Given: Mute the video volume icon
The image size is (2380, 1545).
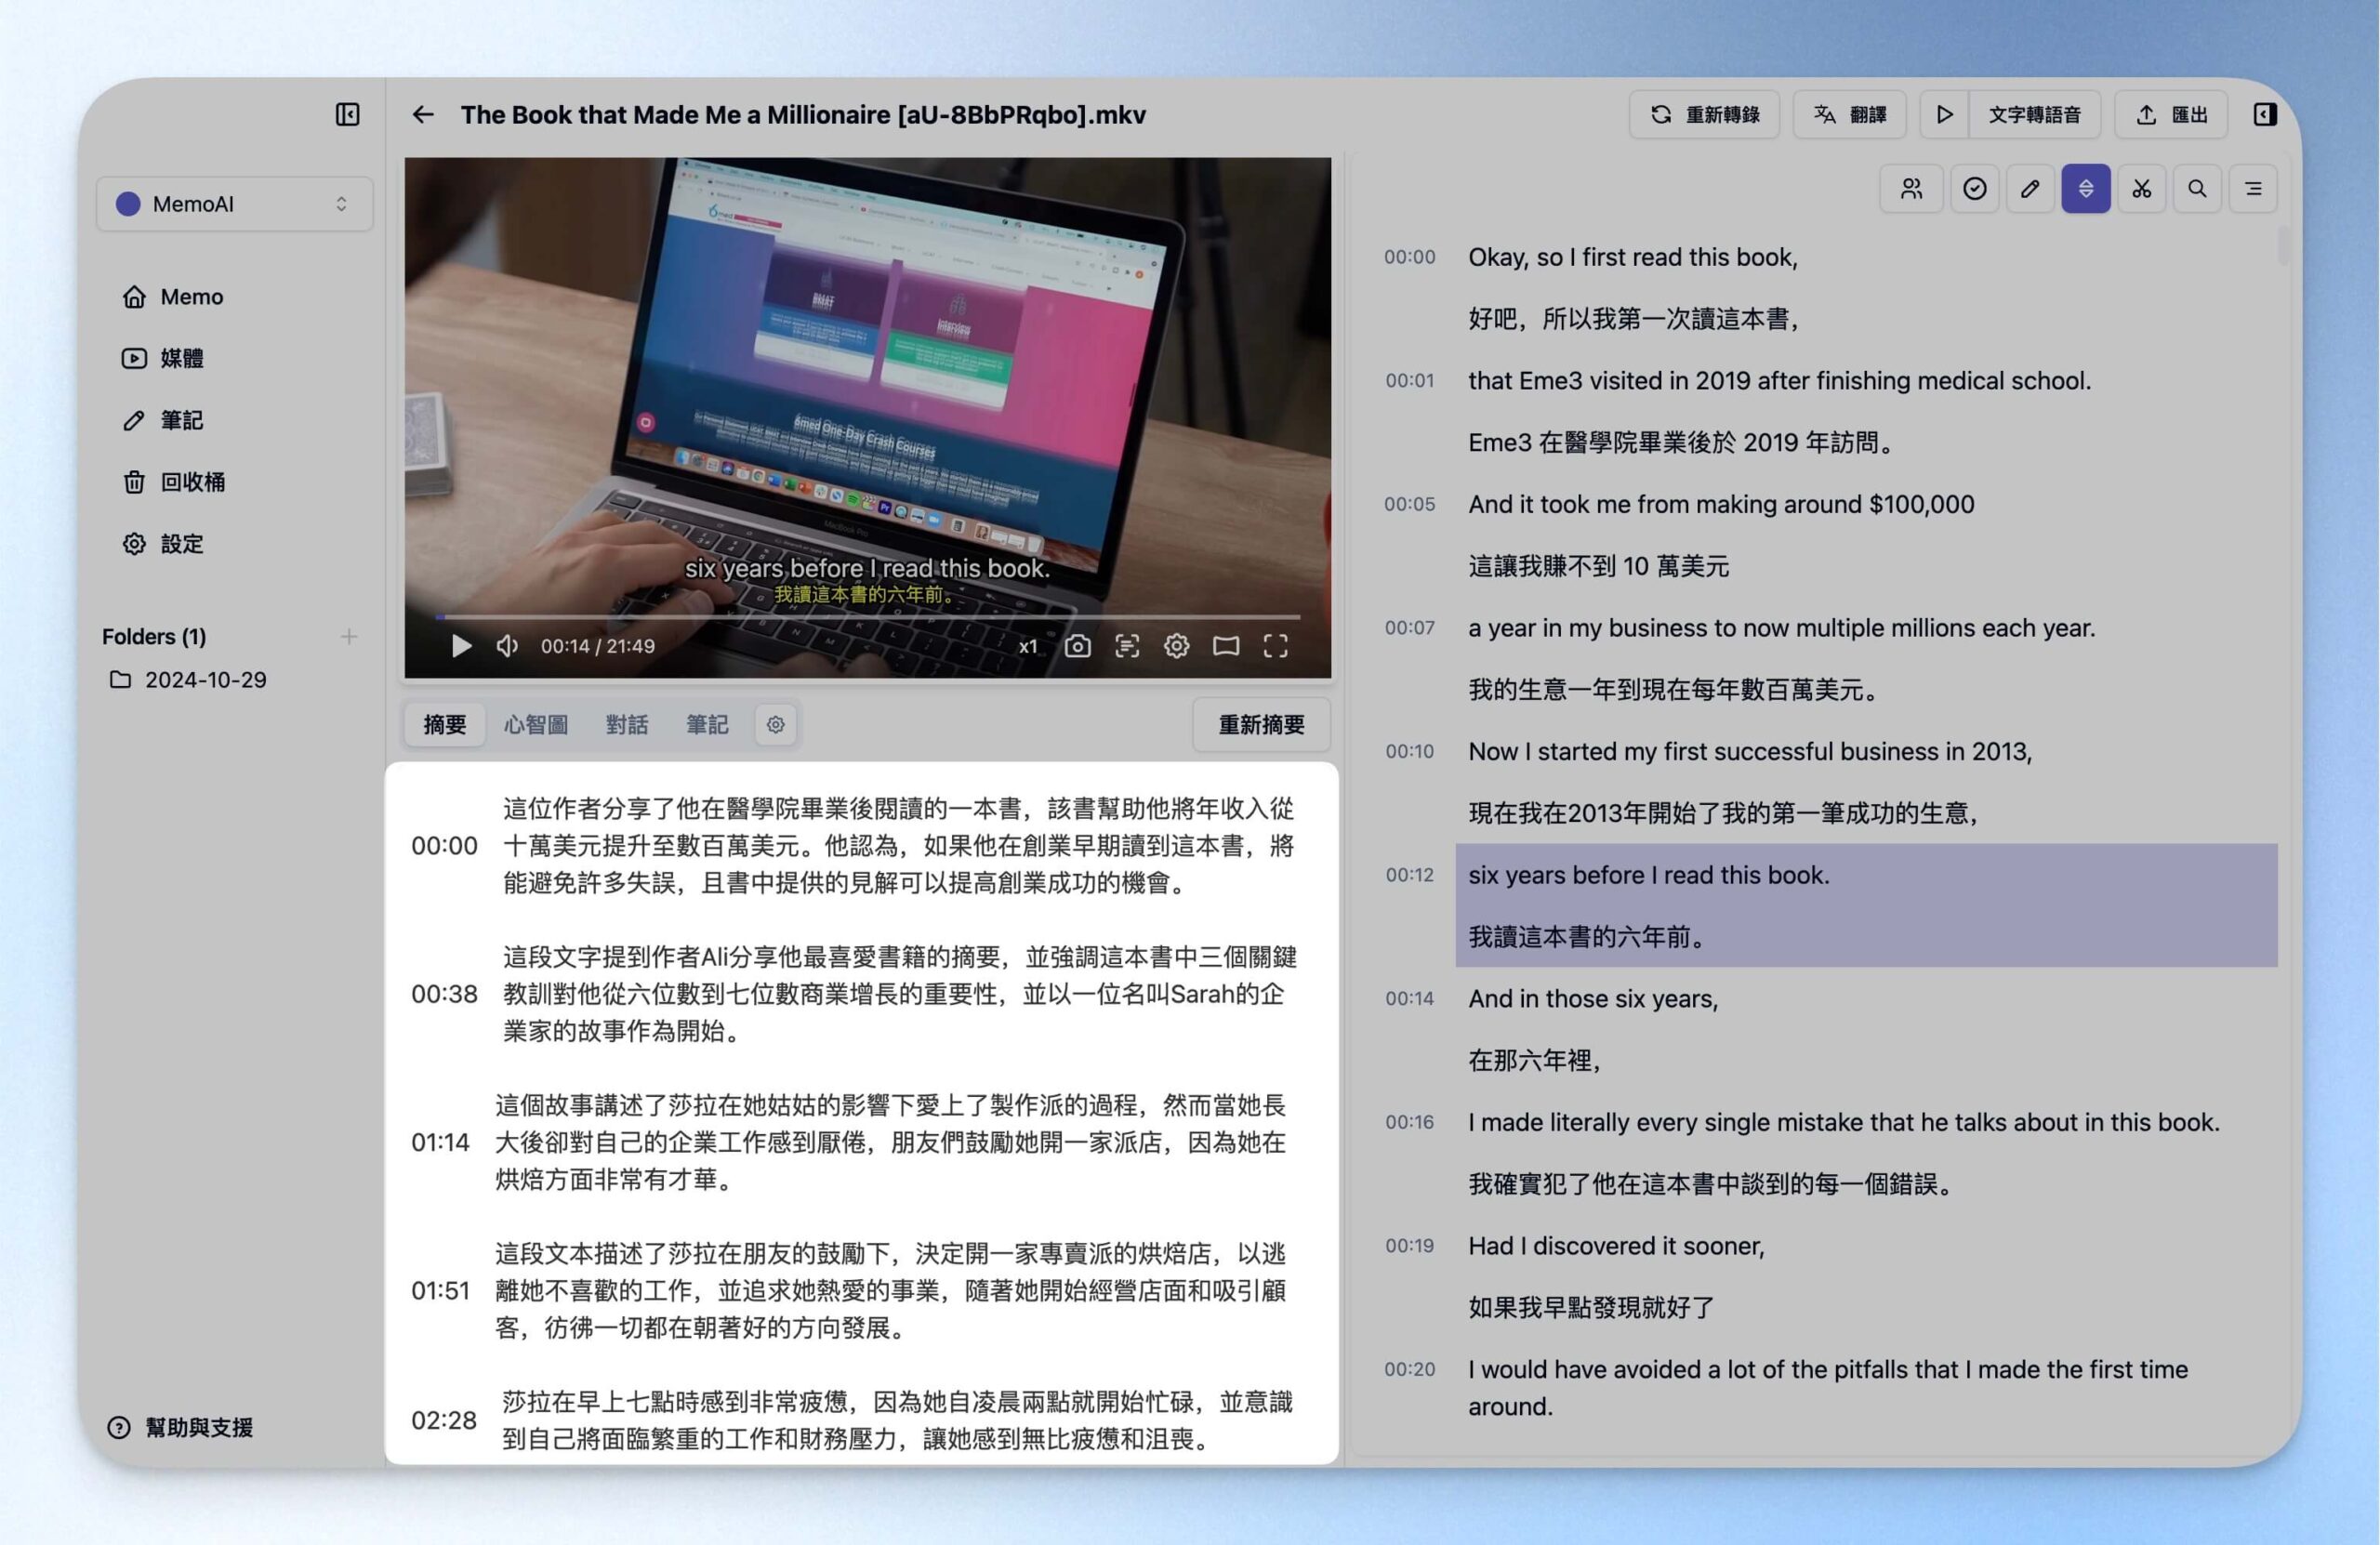Looking at the screenshot, I should point(507,646).
